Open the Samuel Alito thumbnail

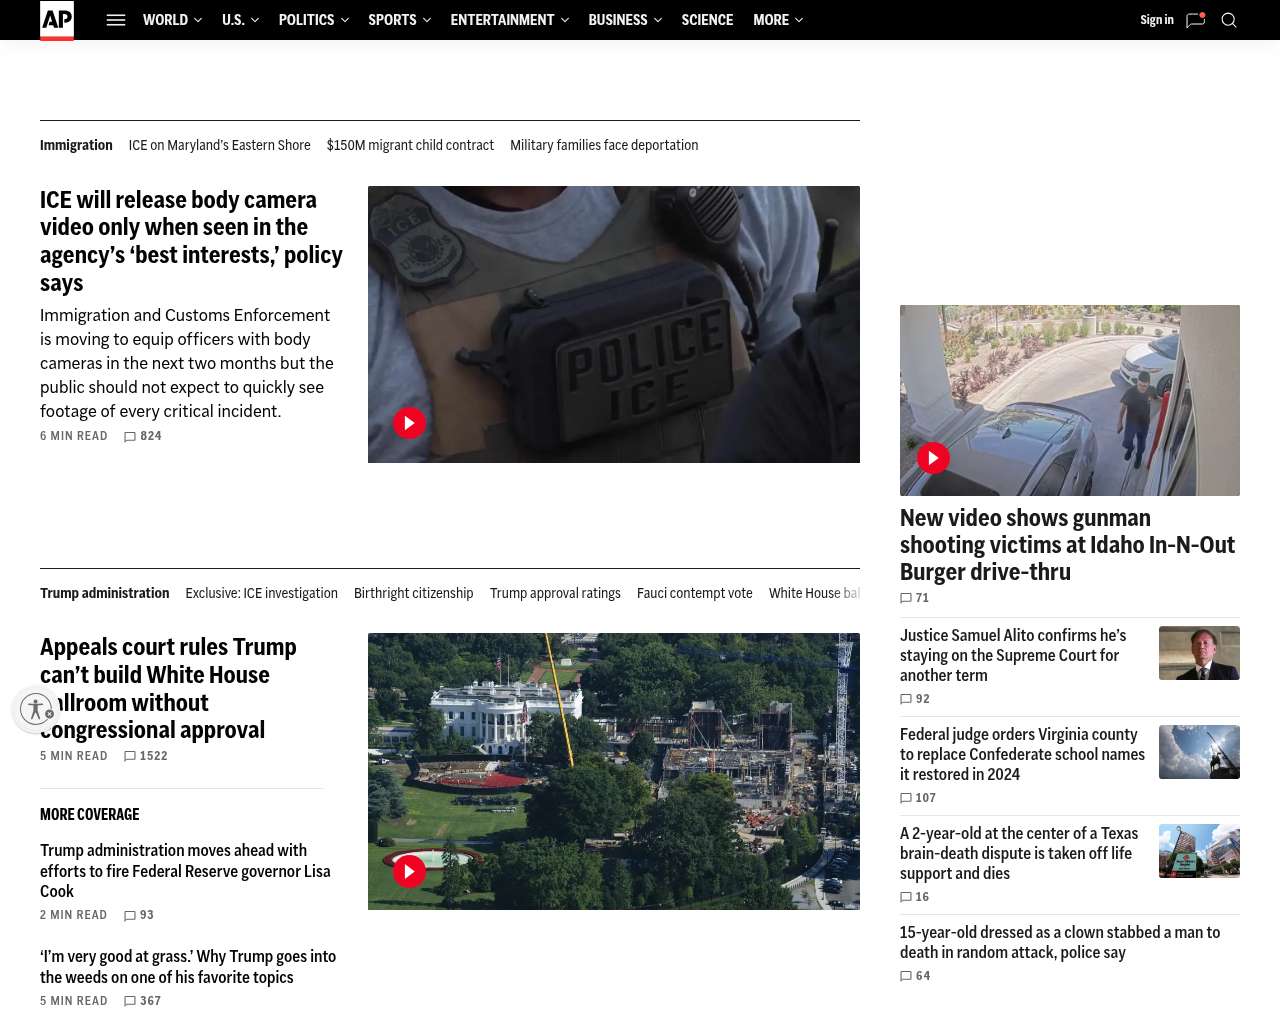pyautogui.click(x=1199, y=653)
